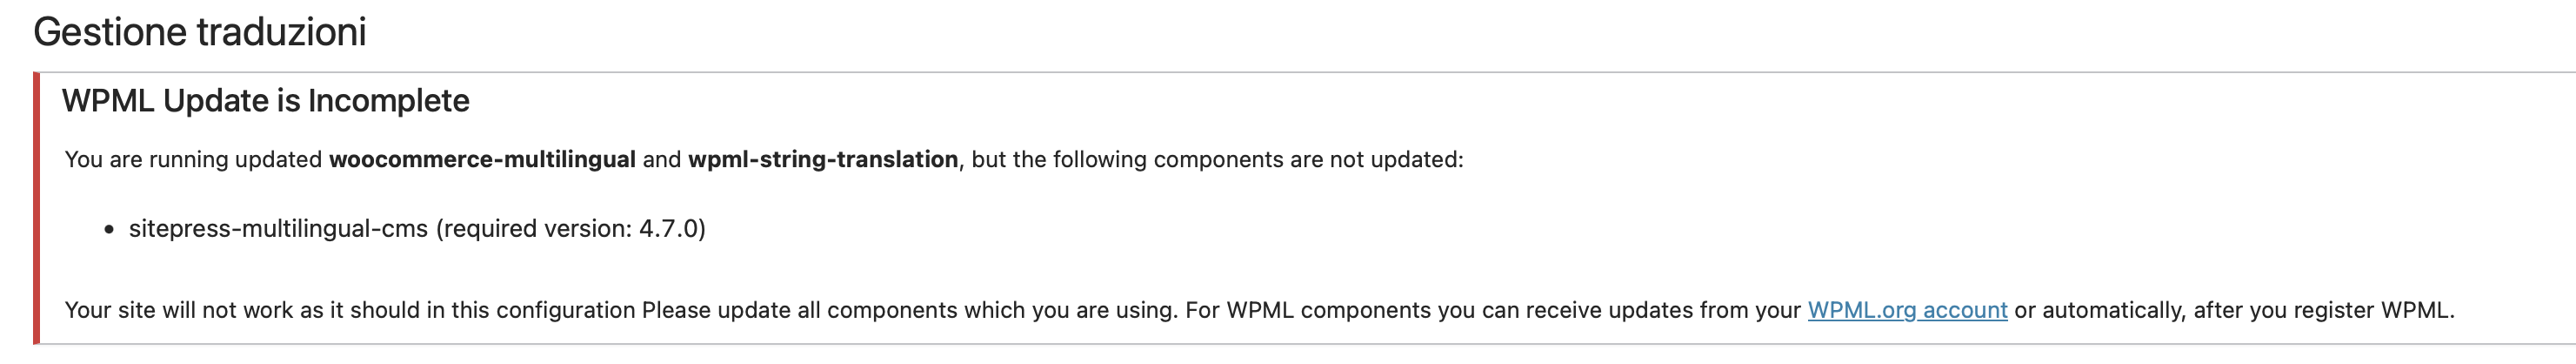Click the word "and" between plugin names
The image size is (2576, 364).
(x=661, y=160)
